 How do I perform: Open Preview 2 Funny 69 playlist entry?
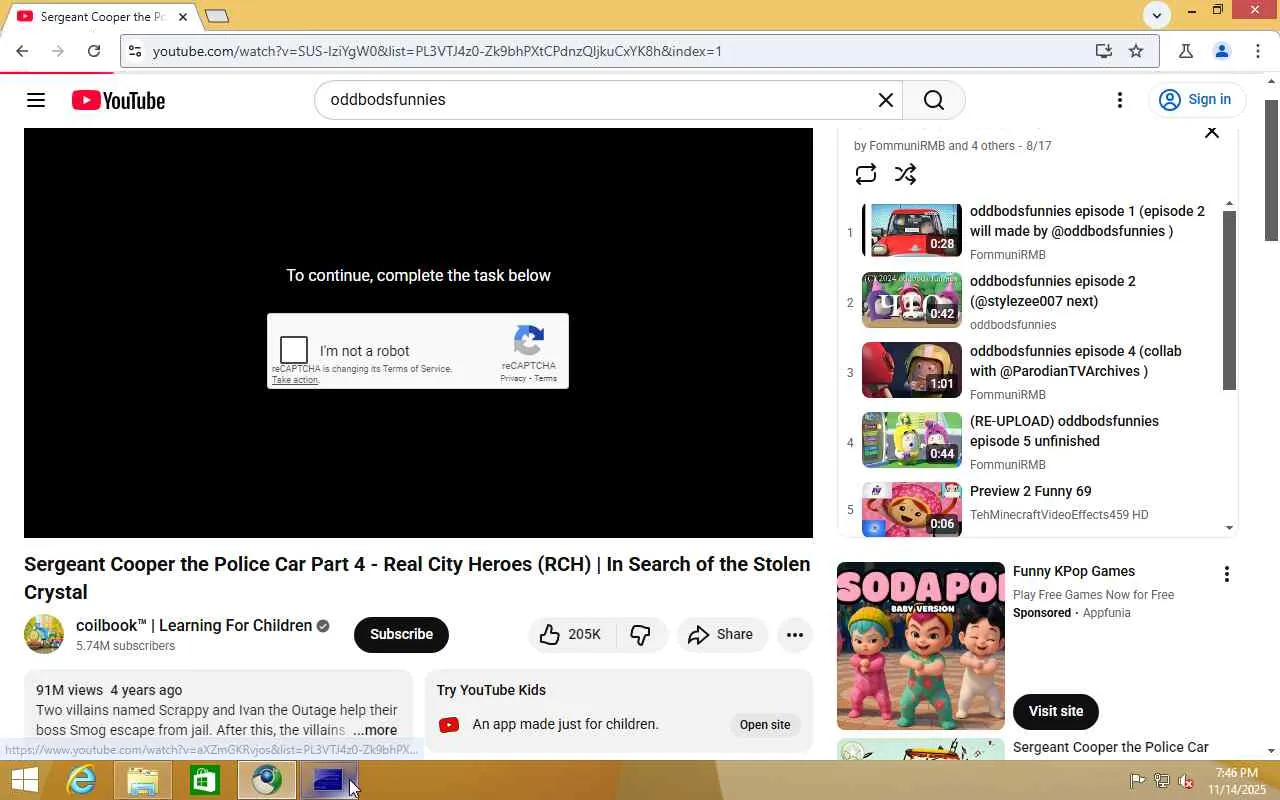pyautogui.click(x=1040, y=509)
